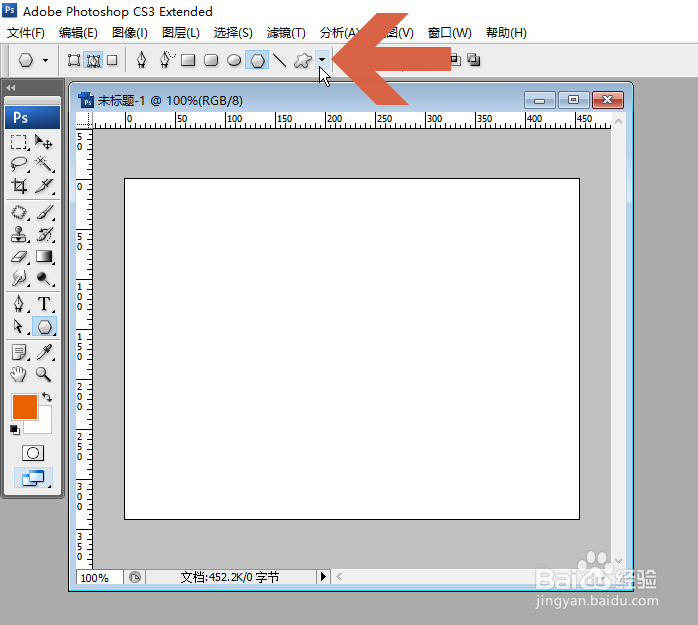The height and width of the screenshot is (625, 698).
Task: Choose Rounded Rectangle shape in options bar
Action: pos(211,60)
